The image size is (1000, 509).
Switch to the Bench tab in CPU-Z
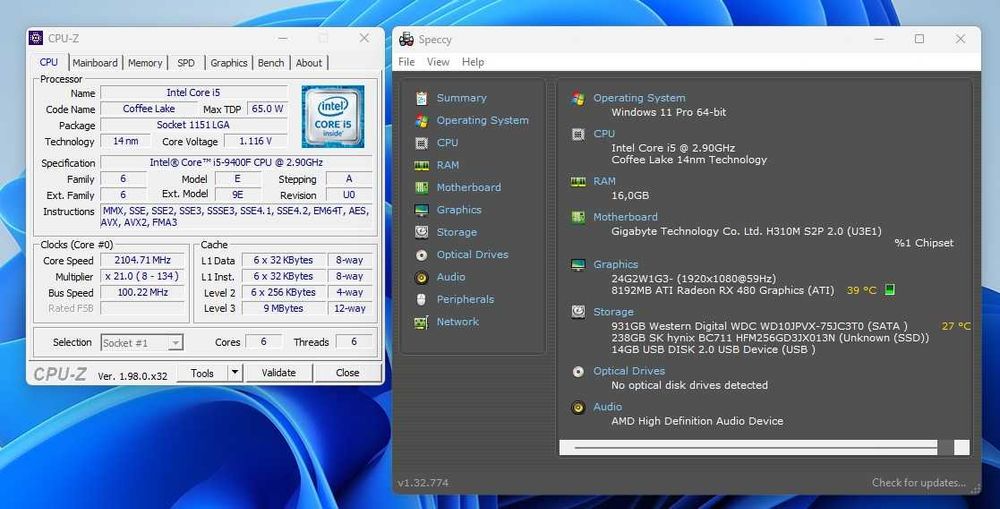271,63
